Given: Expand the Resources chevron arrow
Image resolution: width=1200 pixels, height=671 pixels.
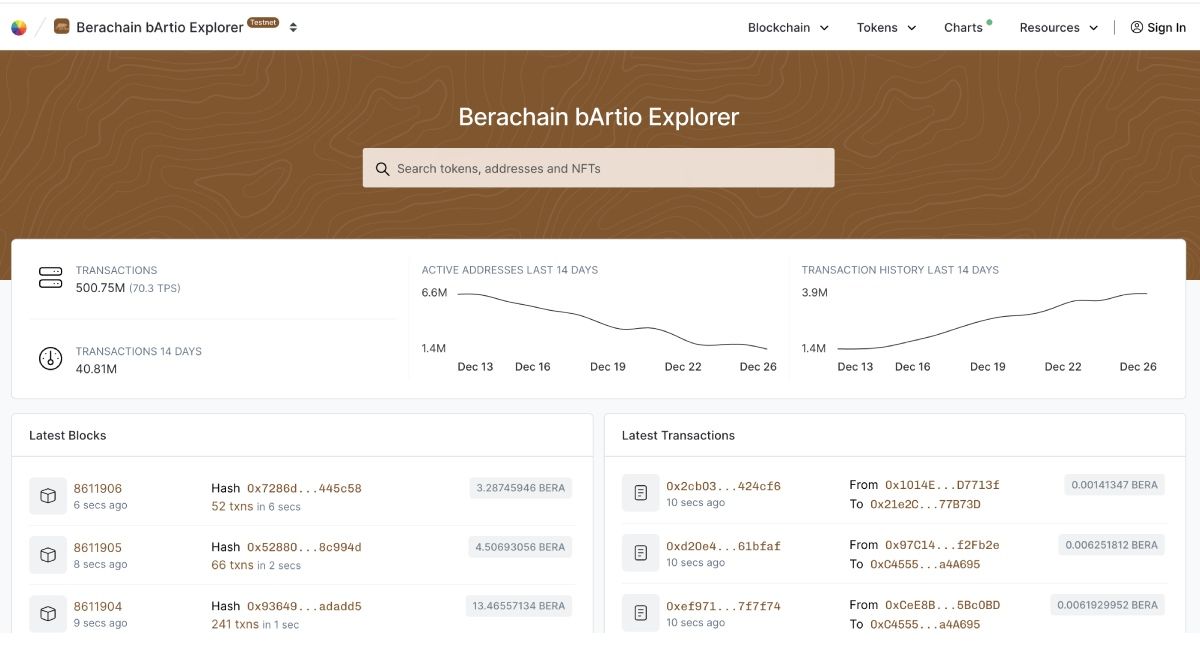Looking at the screenshot, I should point(1093,28).
